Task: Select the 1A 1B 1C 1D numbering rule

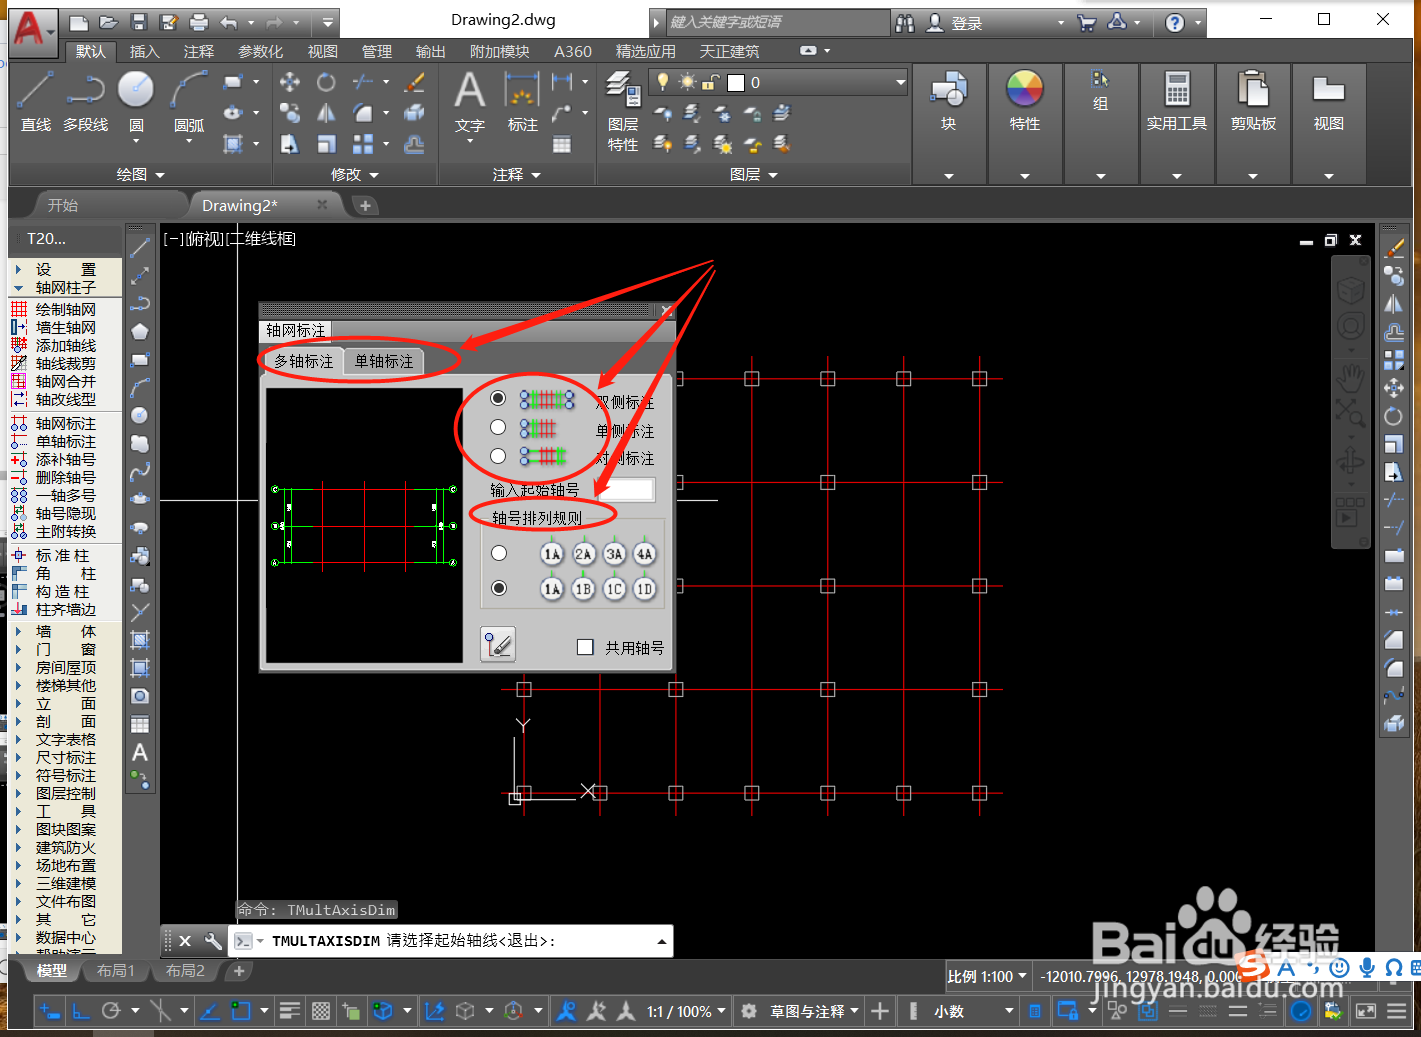Action: point(499,588)
